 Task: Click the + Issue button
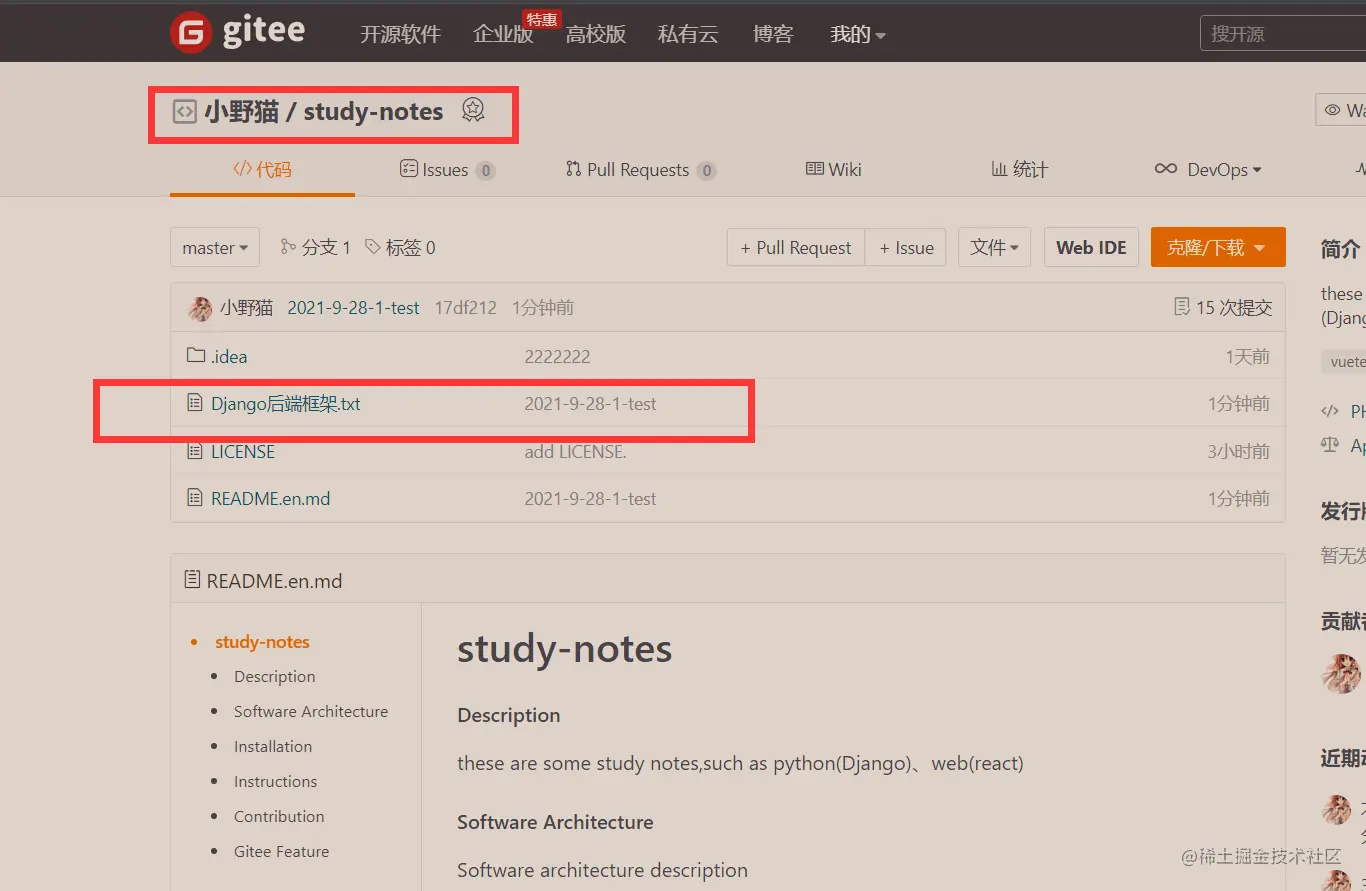(x=907, y=247)
